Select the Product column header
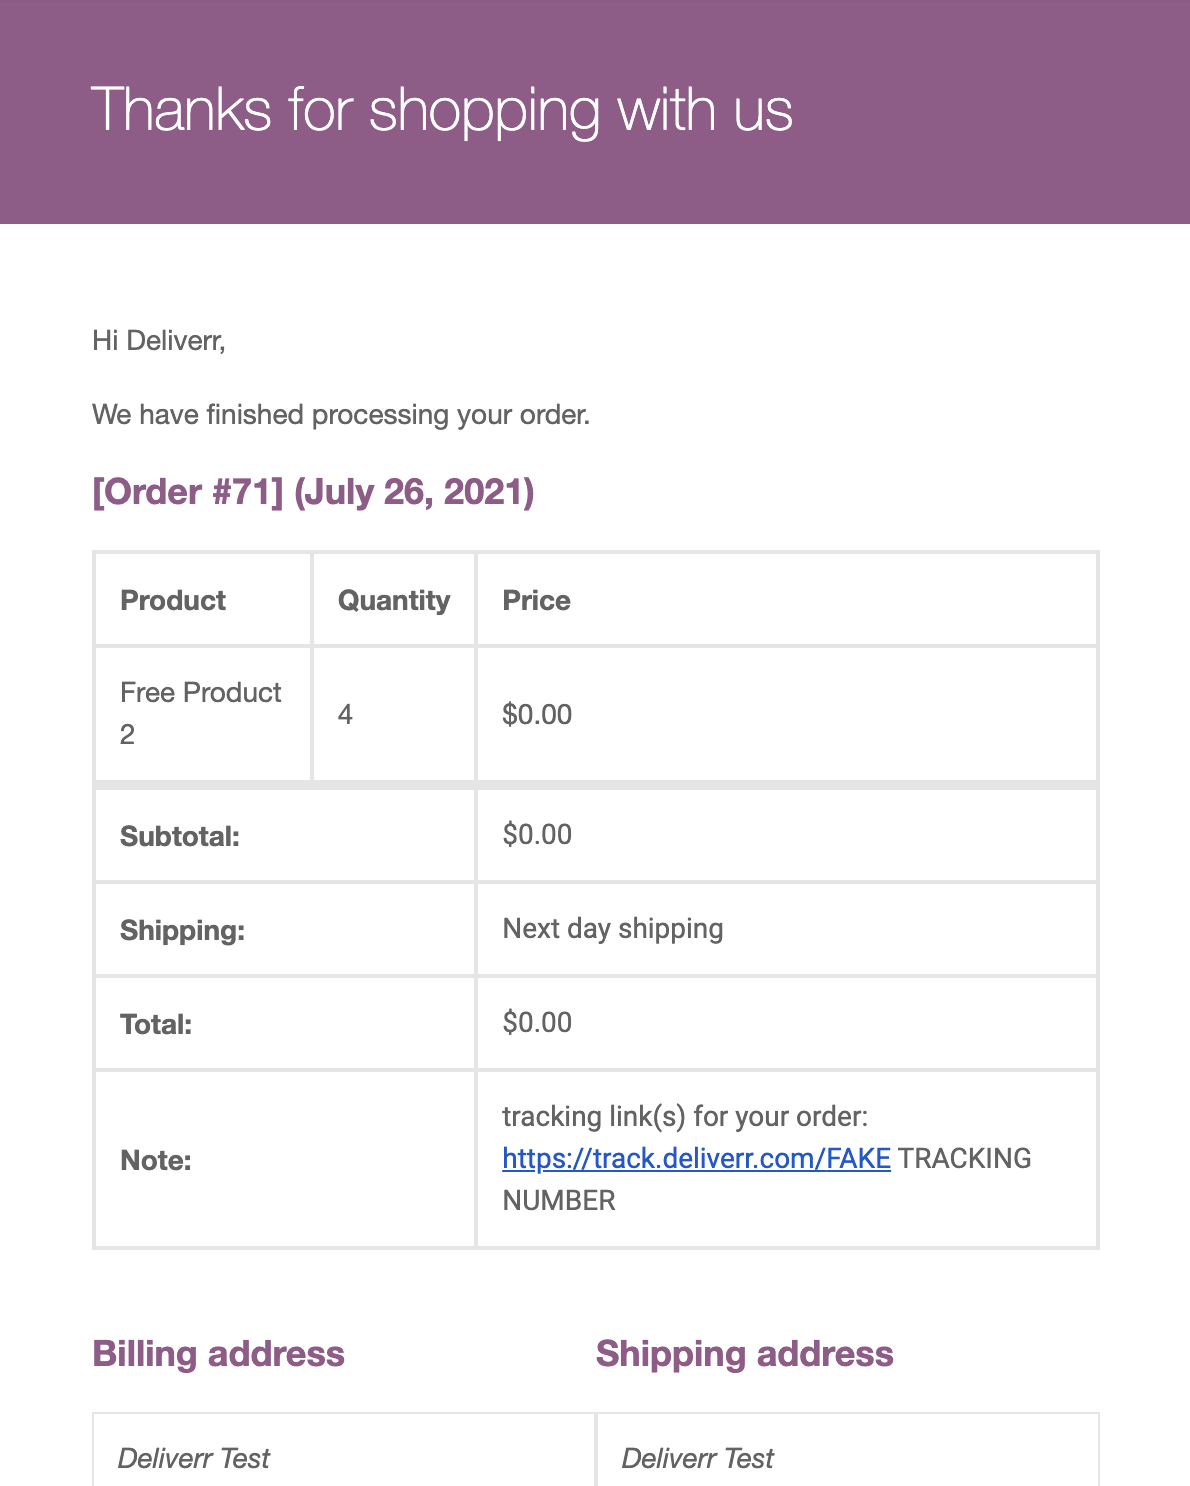The width and height of the screenshot is (1190, 1486). (203, 600)
